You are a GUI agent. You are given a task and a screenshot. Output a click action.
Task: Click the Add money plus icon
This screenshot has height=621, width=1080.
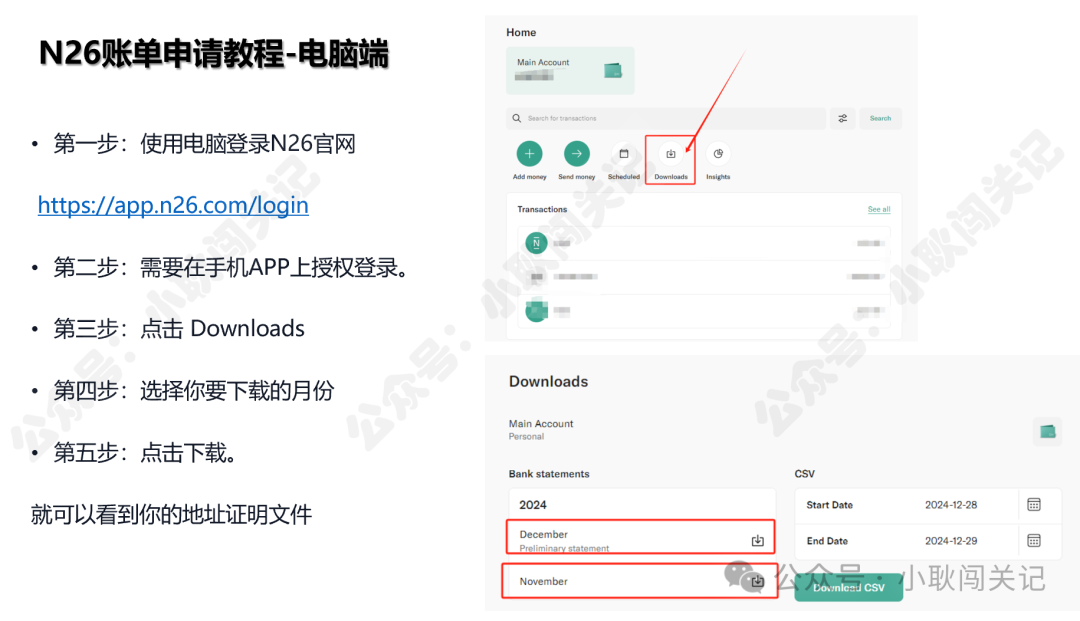click(529, 154)
